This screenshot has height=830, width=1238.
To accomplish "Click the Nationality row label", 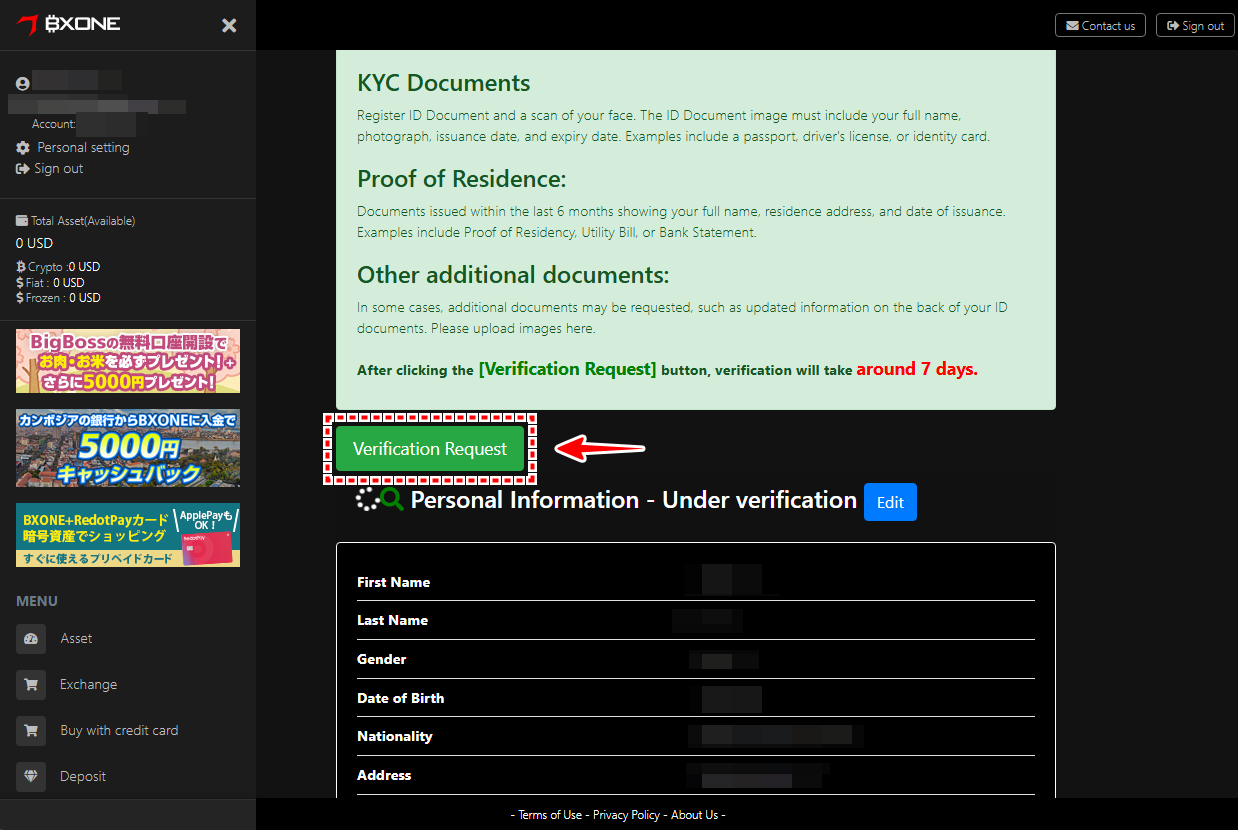I will [x=395, y=736].
